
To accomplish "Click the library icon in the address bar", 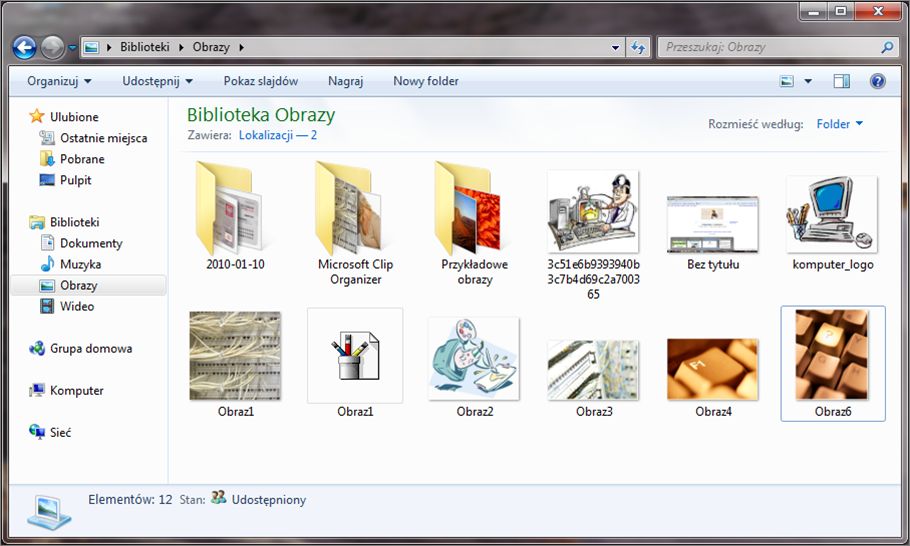I will (91, 48).
